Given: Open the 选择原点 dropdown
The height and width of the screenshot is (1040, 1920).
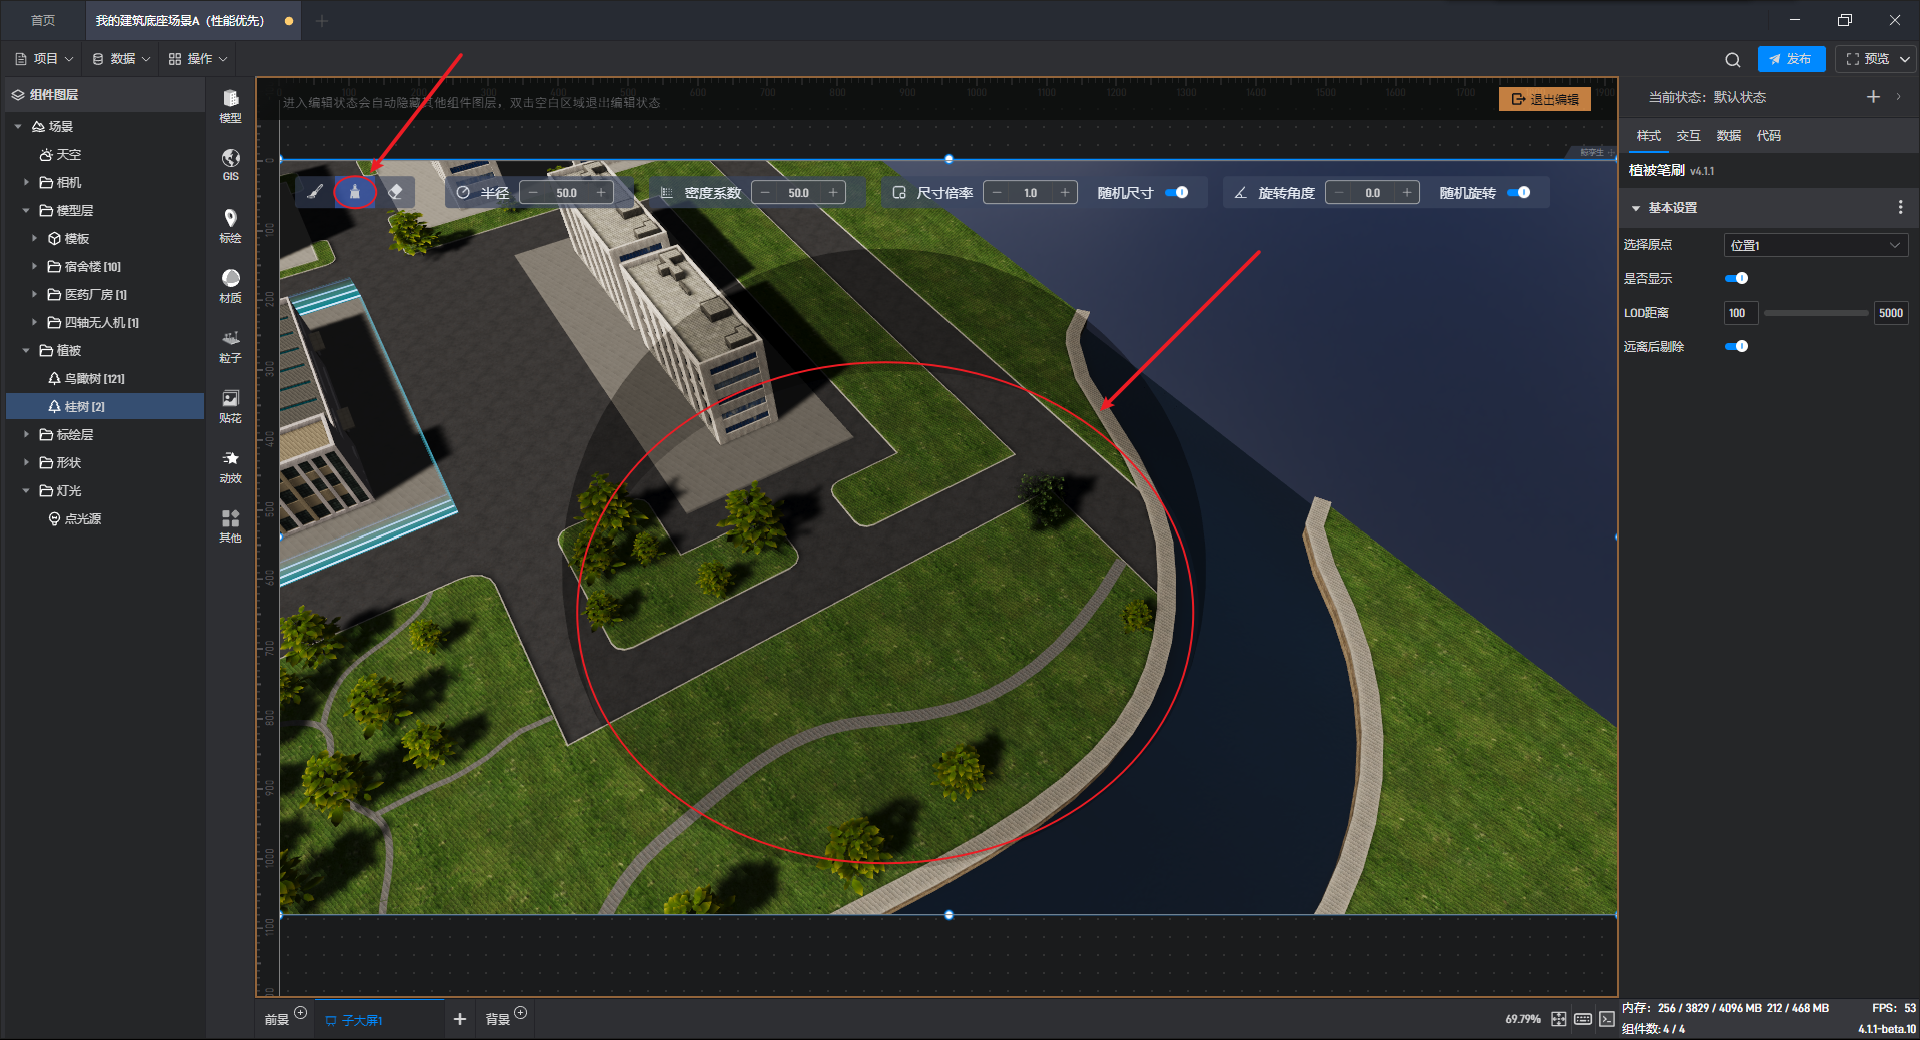Looking at the screenshot, I should [1815, 245].
